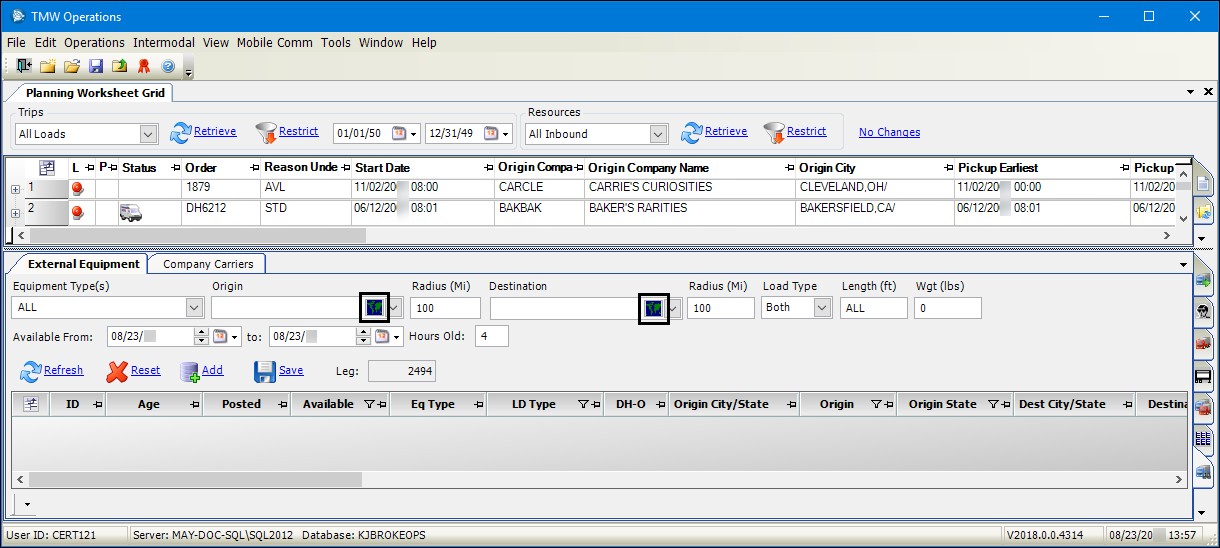Click the Add link for external equipment
This screenshot has height=548, width=1220.
coord(212,370)
